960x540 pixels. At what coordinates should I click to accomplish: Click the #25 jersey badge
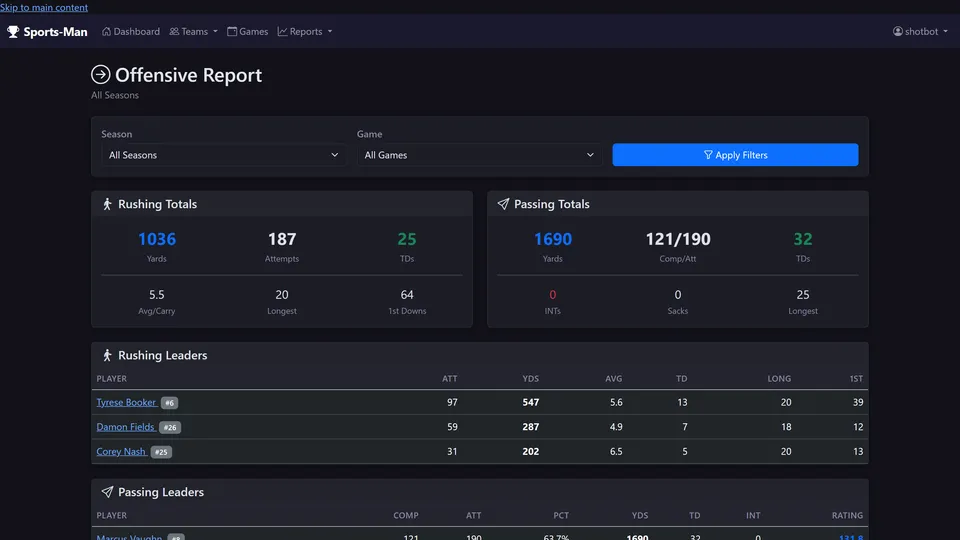[161, 452]
